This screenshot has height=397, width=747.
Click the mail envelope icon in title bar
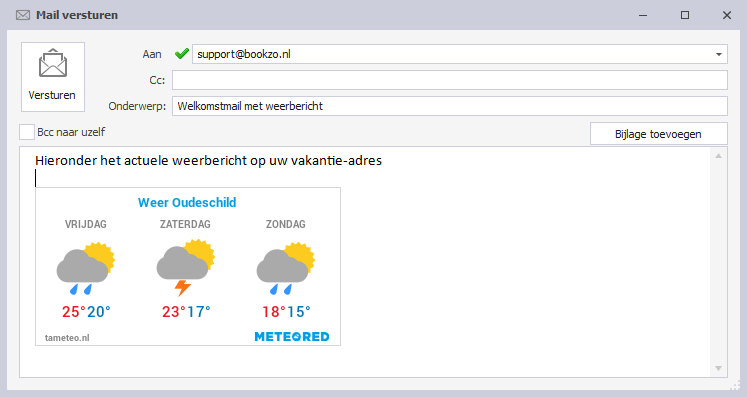click(23, 15)
